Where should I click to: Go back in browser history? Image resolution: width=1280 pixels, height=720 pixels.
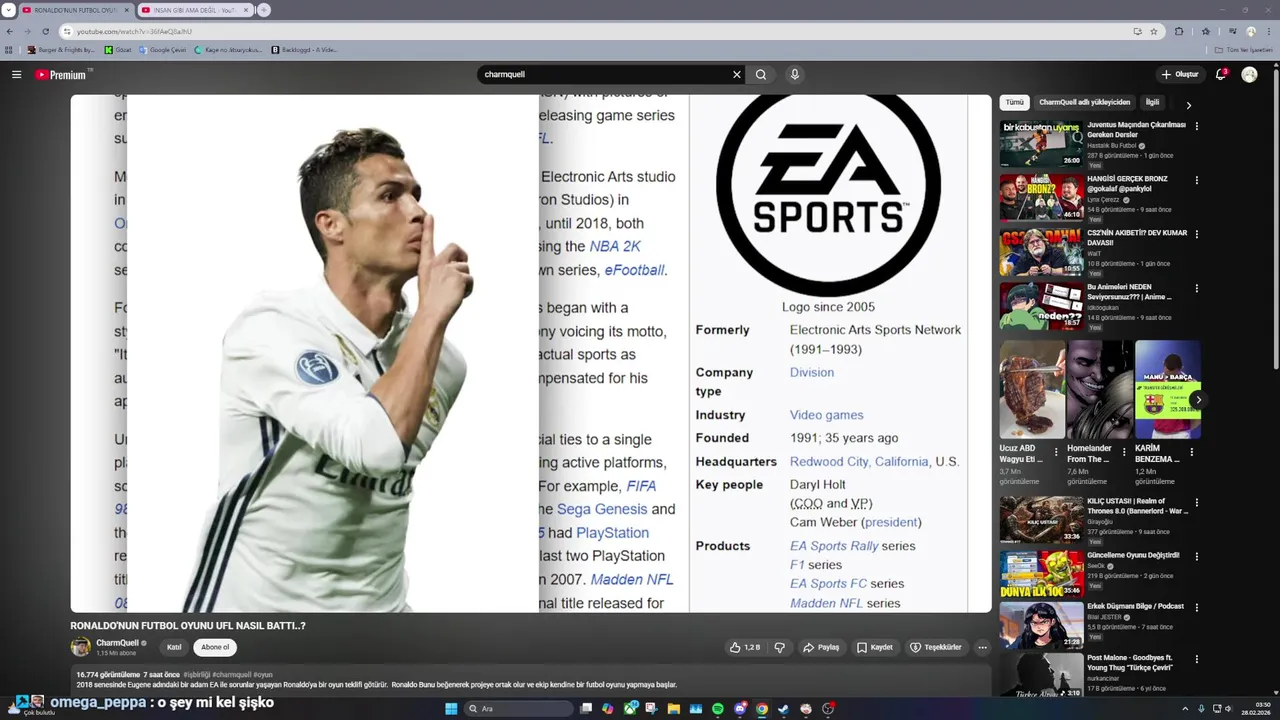click(10, 31)
